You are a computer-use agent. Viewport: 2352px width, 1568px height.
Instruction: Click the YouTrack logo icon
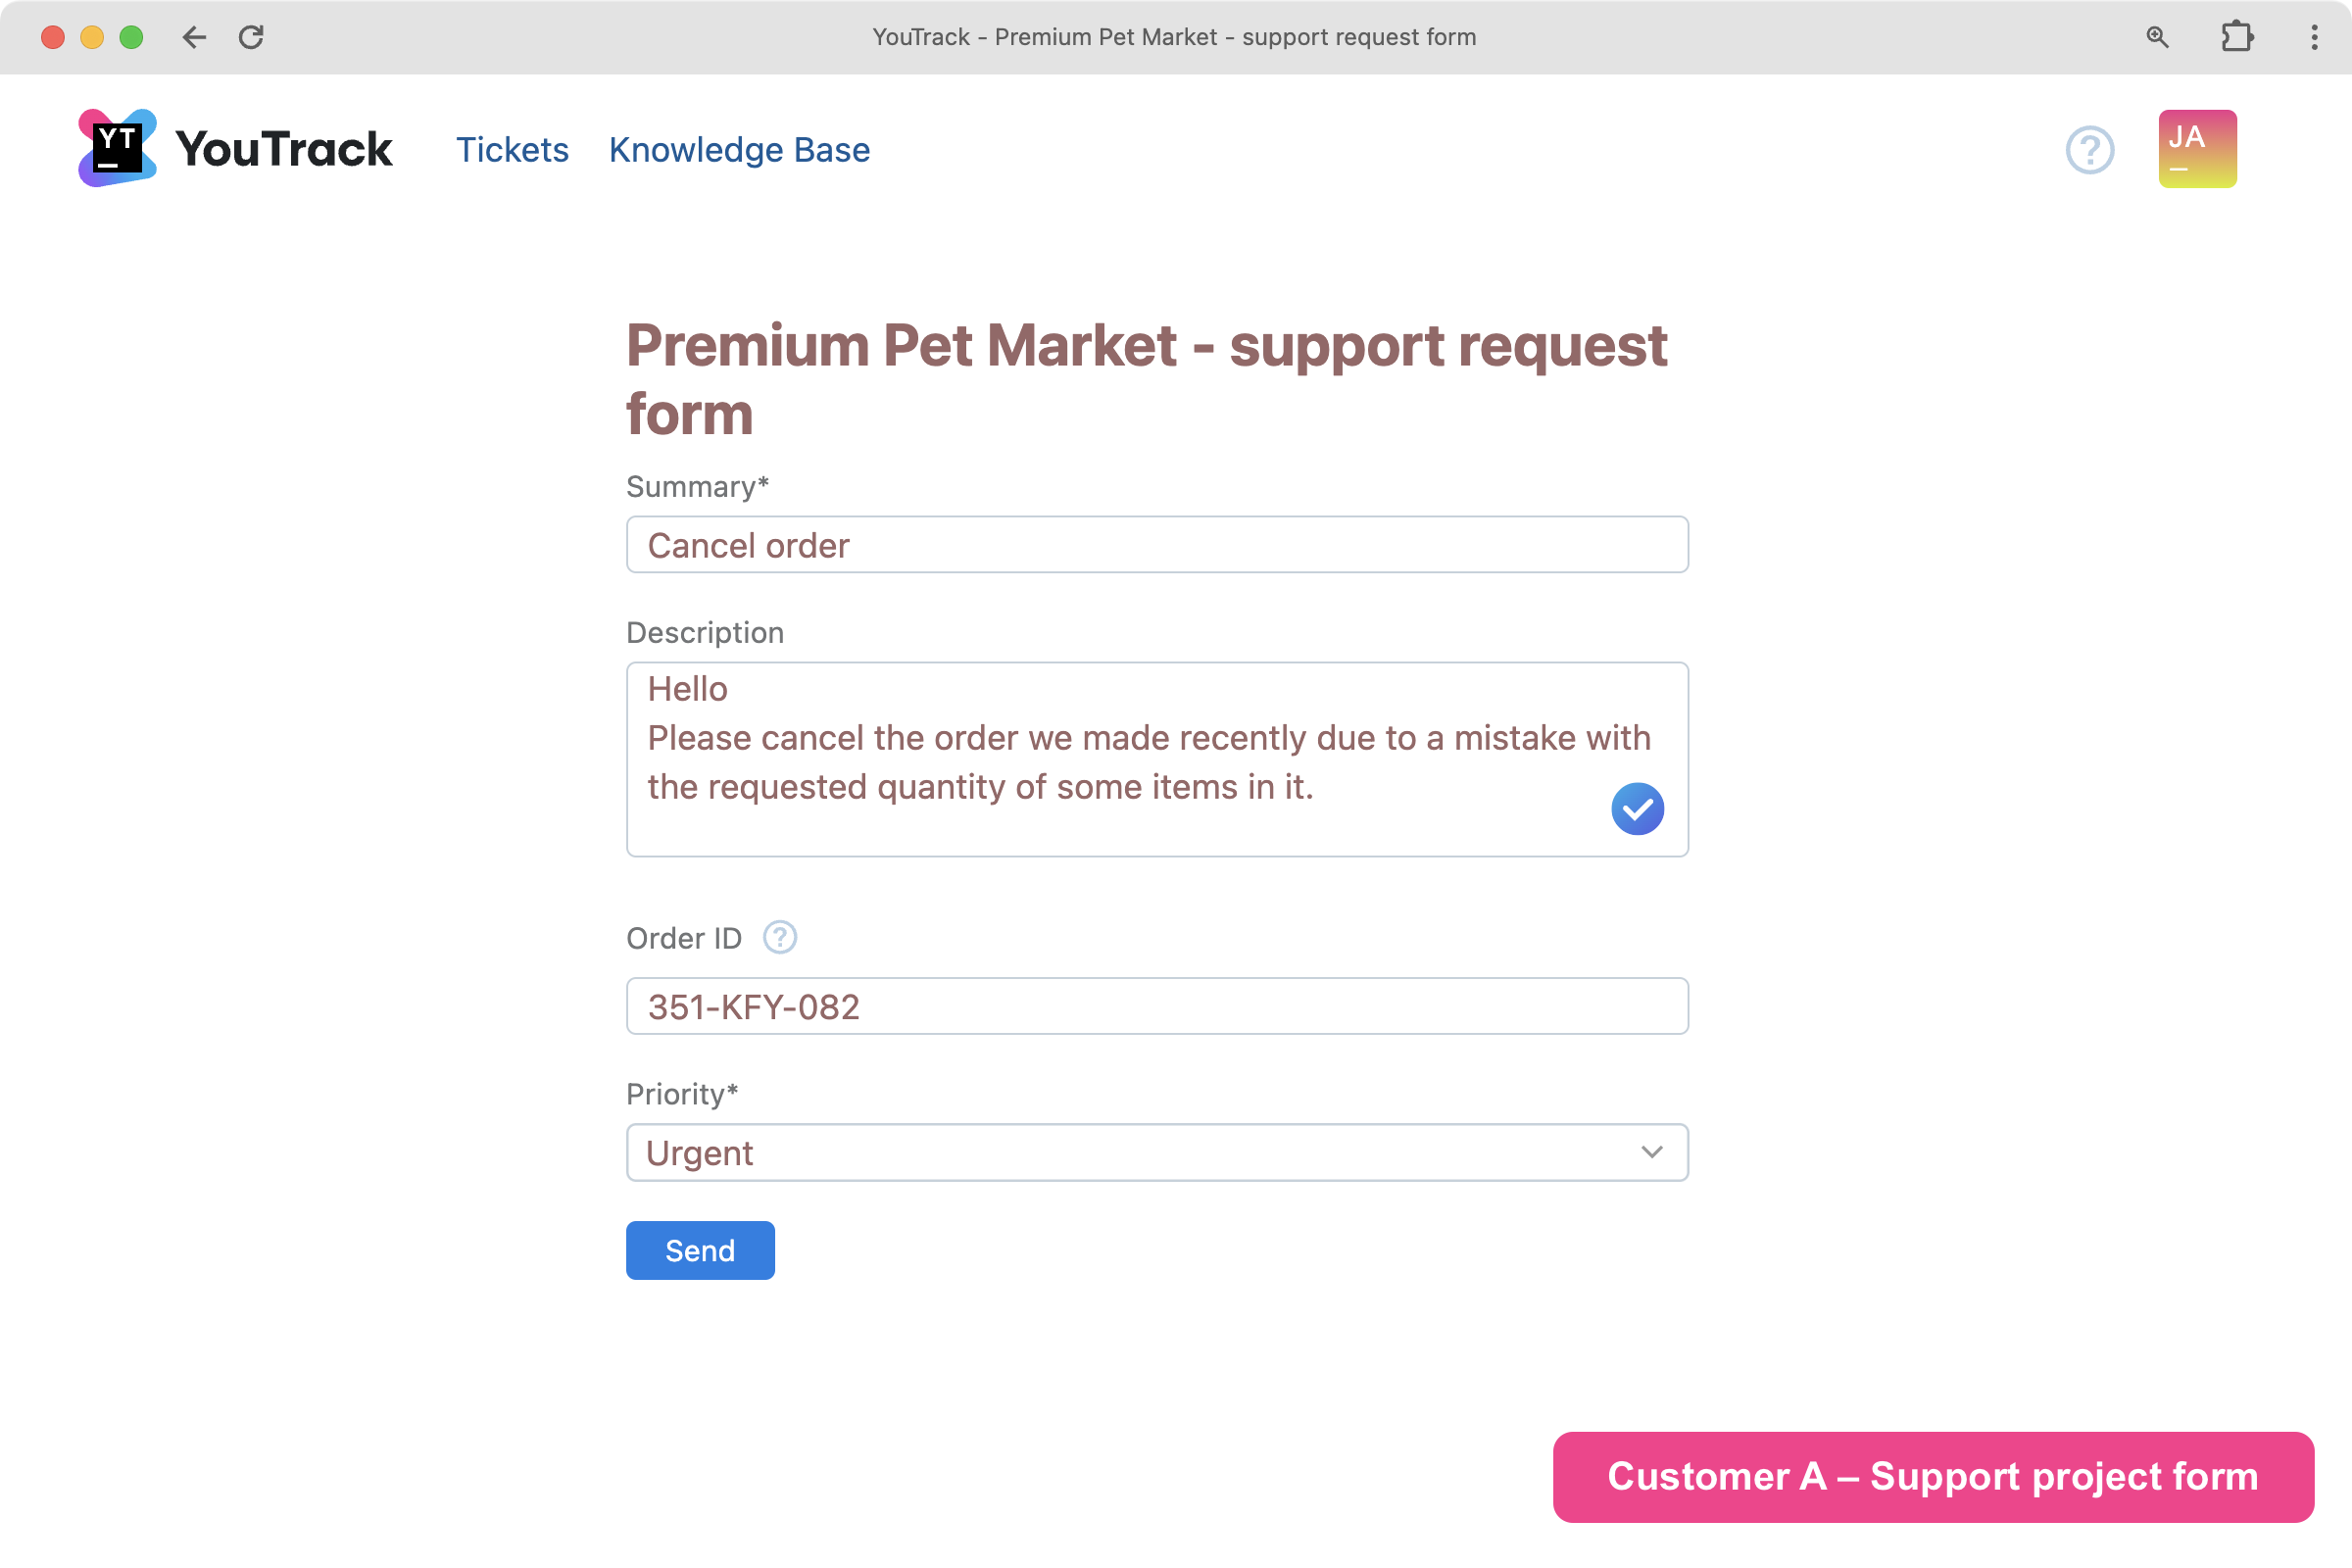(117, 148)
